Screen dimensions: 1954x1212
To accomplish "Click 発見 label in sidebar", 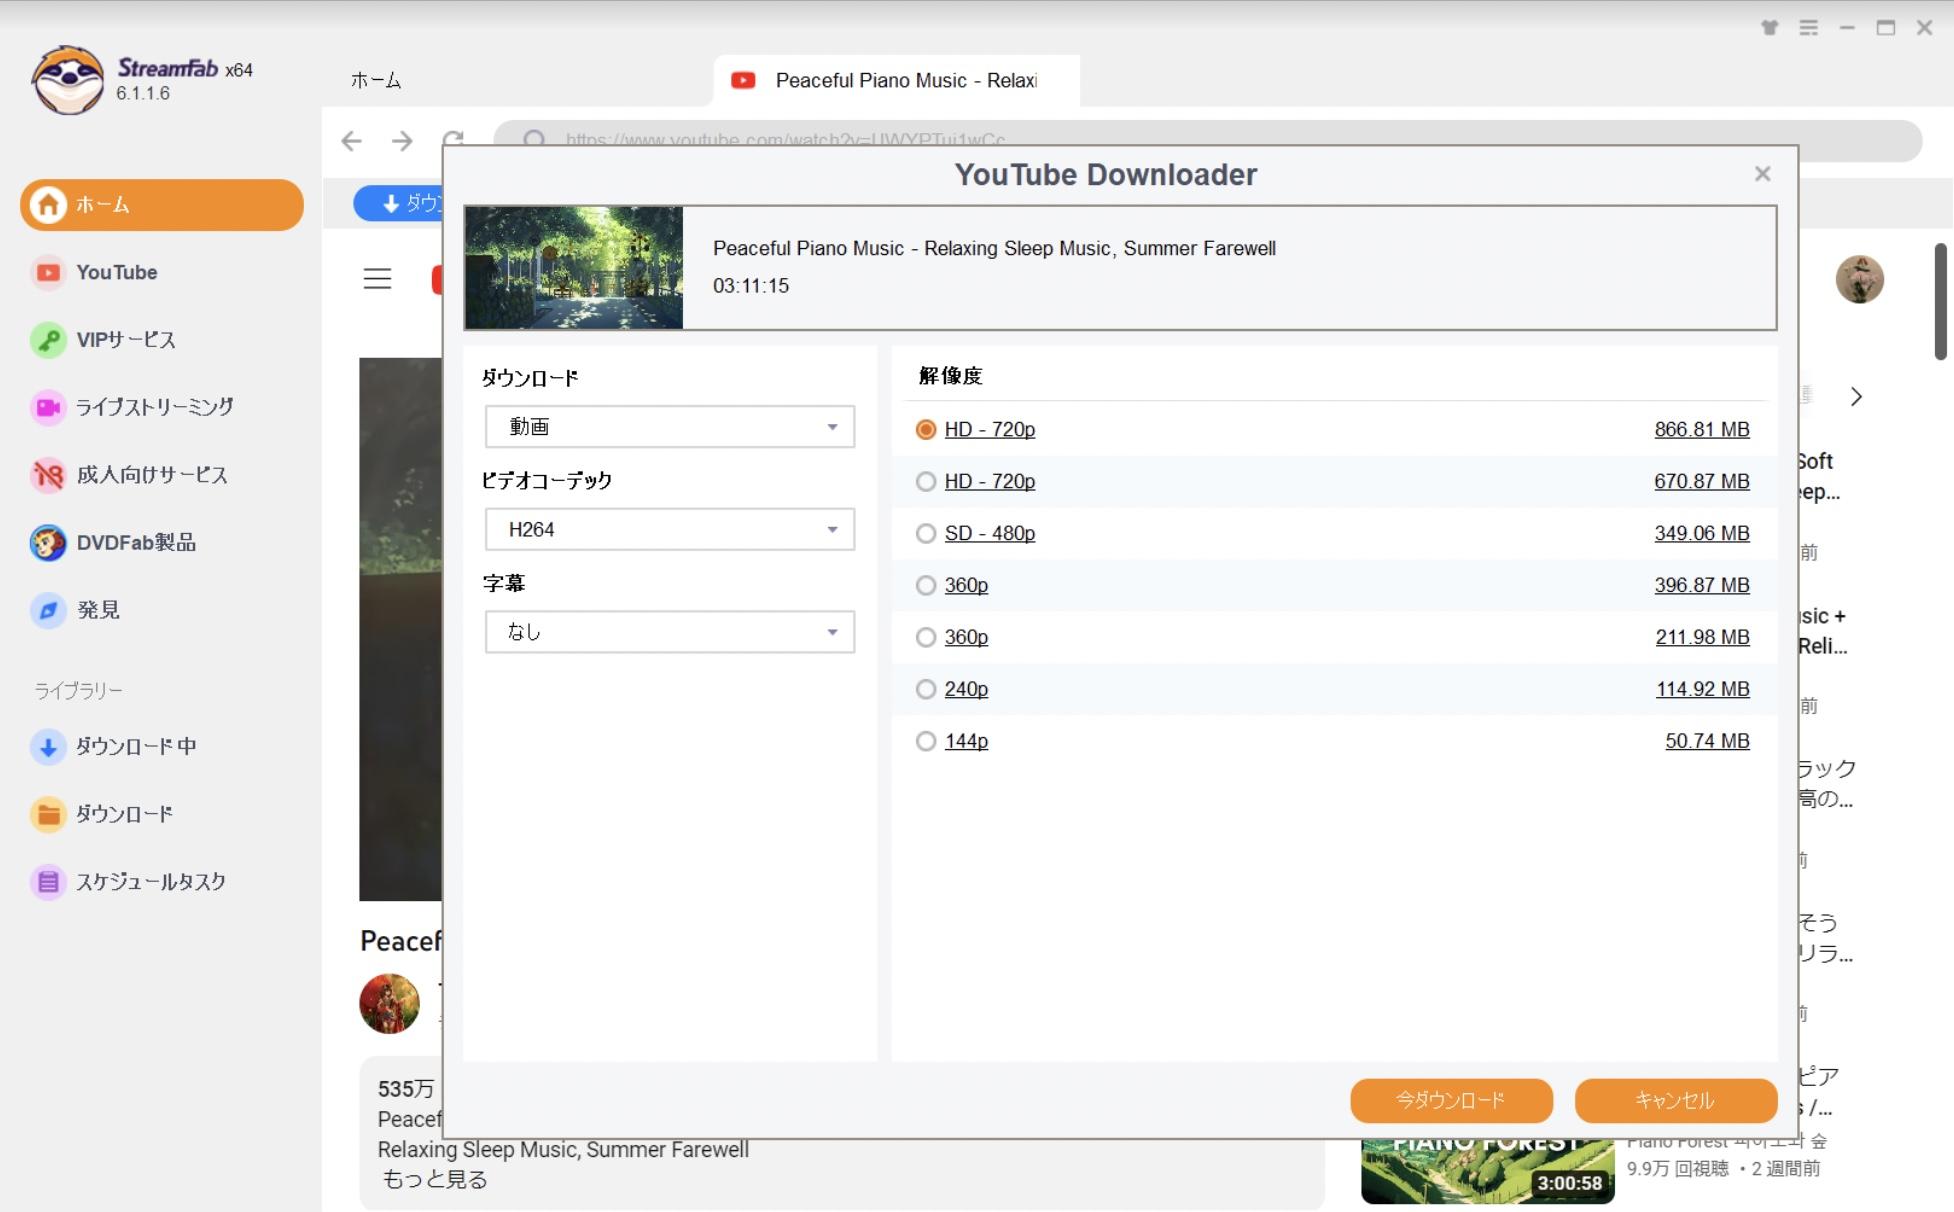I will [98, 610].
